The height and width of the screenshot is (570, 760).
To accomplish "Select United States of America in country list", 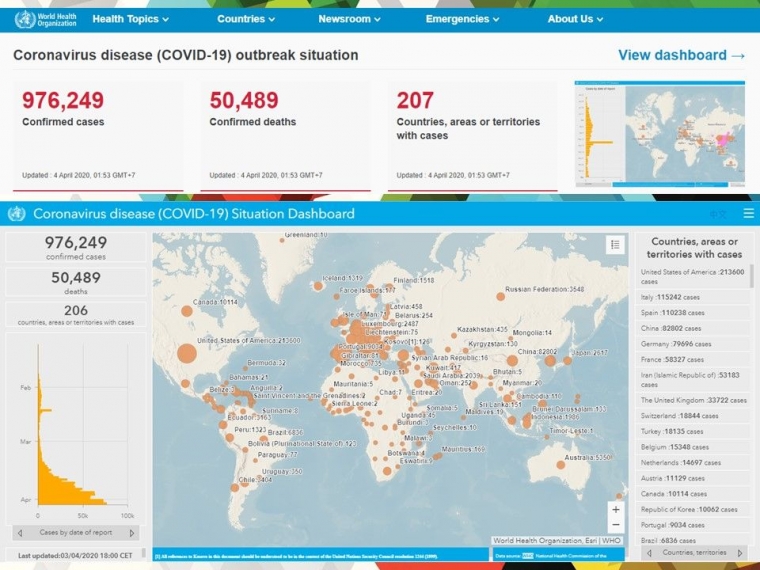I will click(x=692, y=276).
